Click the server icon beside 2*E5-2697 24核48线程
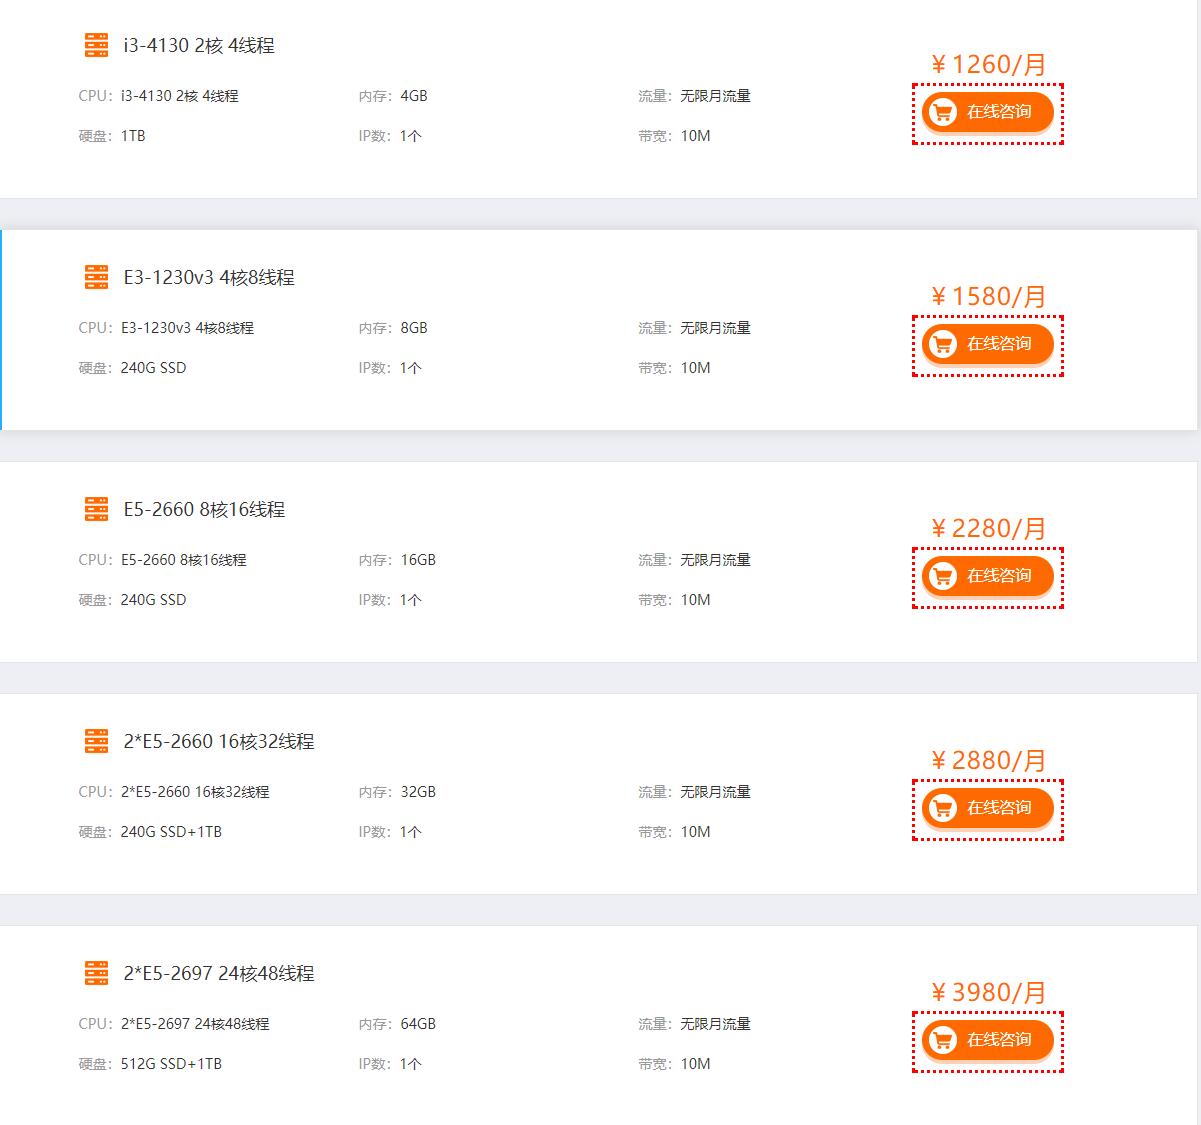 click(x=96, y=973)
